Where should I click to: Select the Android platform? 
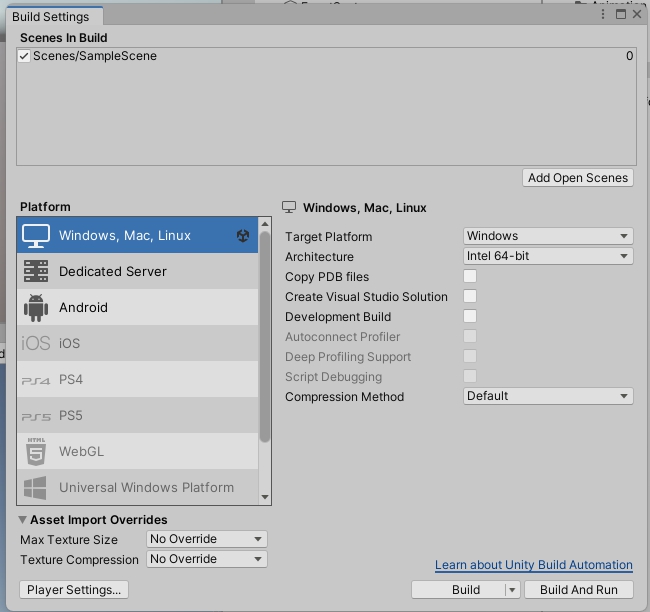137,307
